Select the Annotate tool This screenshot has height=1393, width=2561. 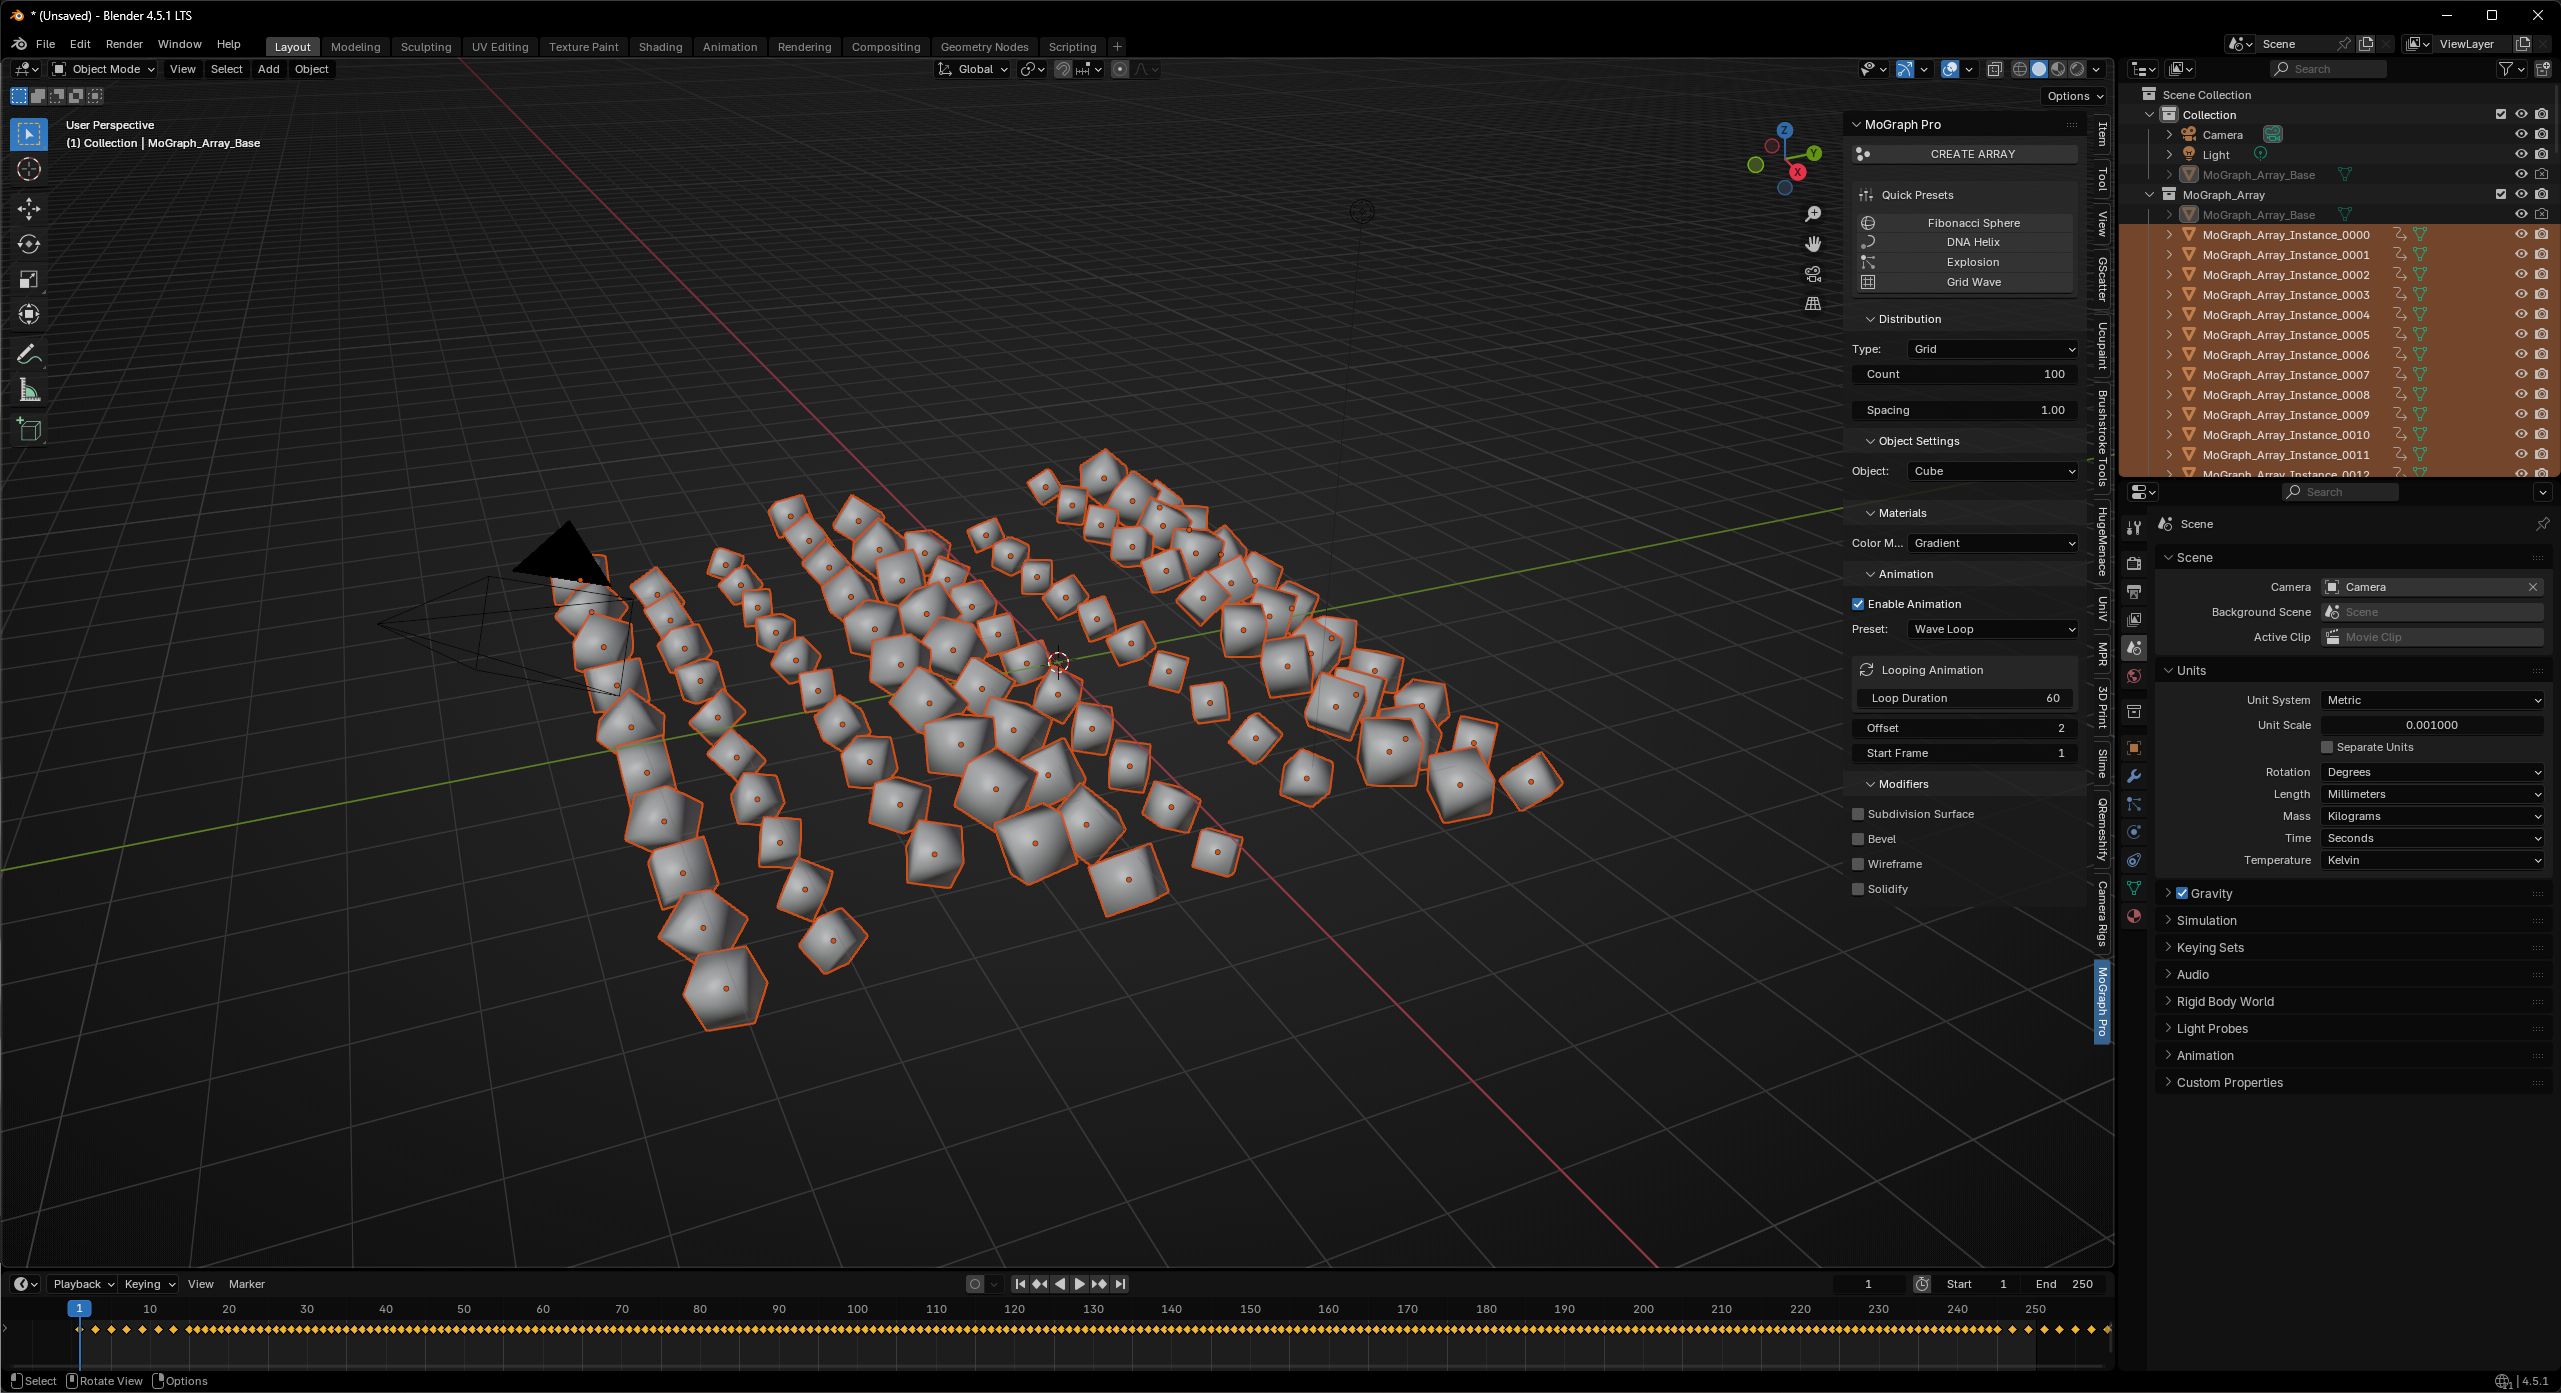click(x=28, y=352)
